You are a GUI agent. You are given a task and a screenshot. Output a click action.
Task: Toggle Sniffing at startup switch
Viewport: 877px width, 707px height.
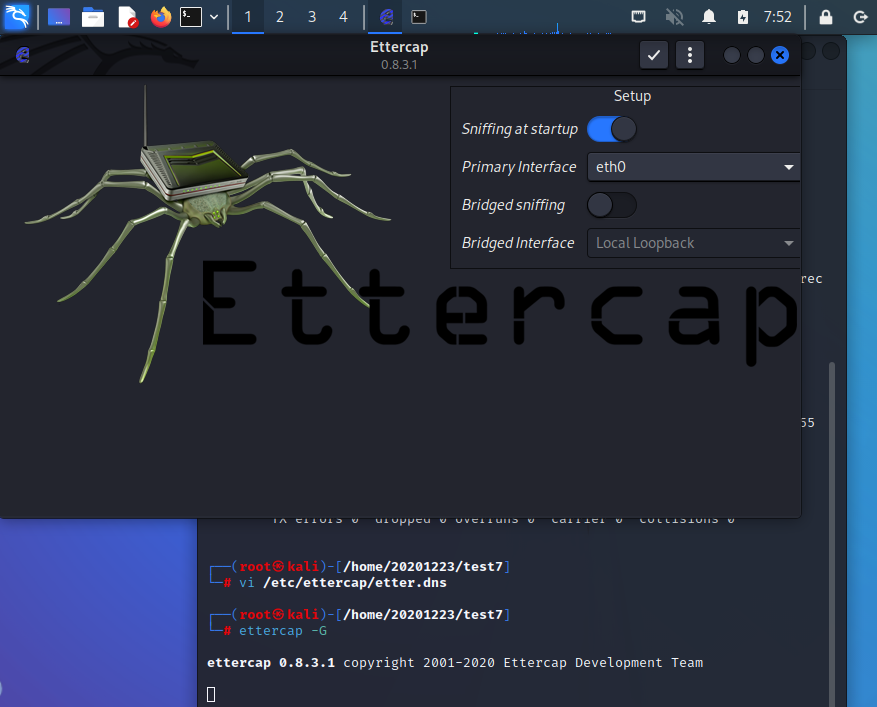[x=611, y=129]
